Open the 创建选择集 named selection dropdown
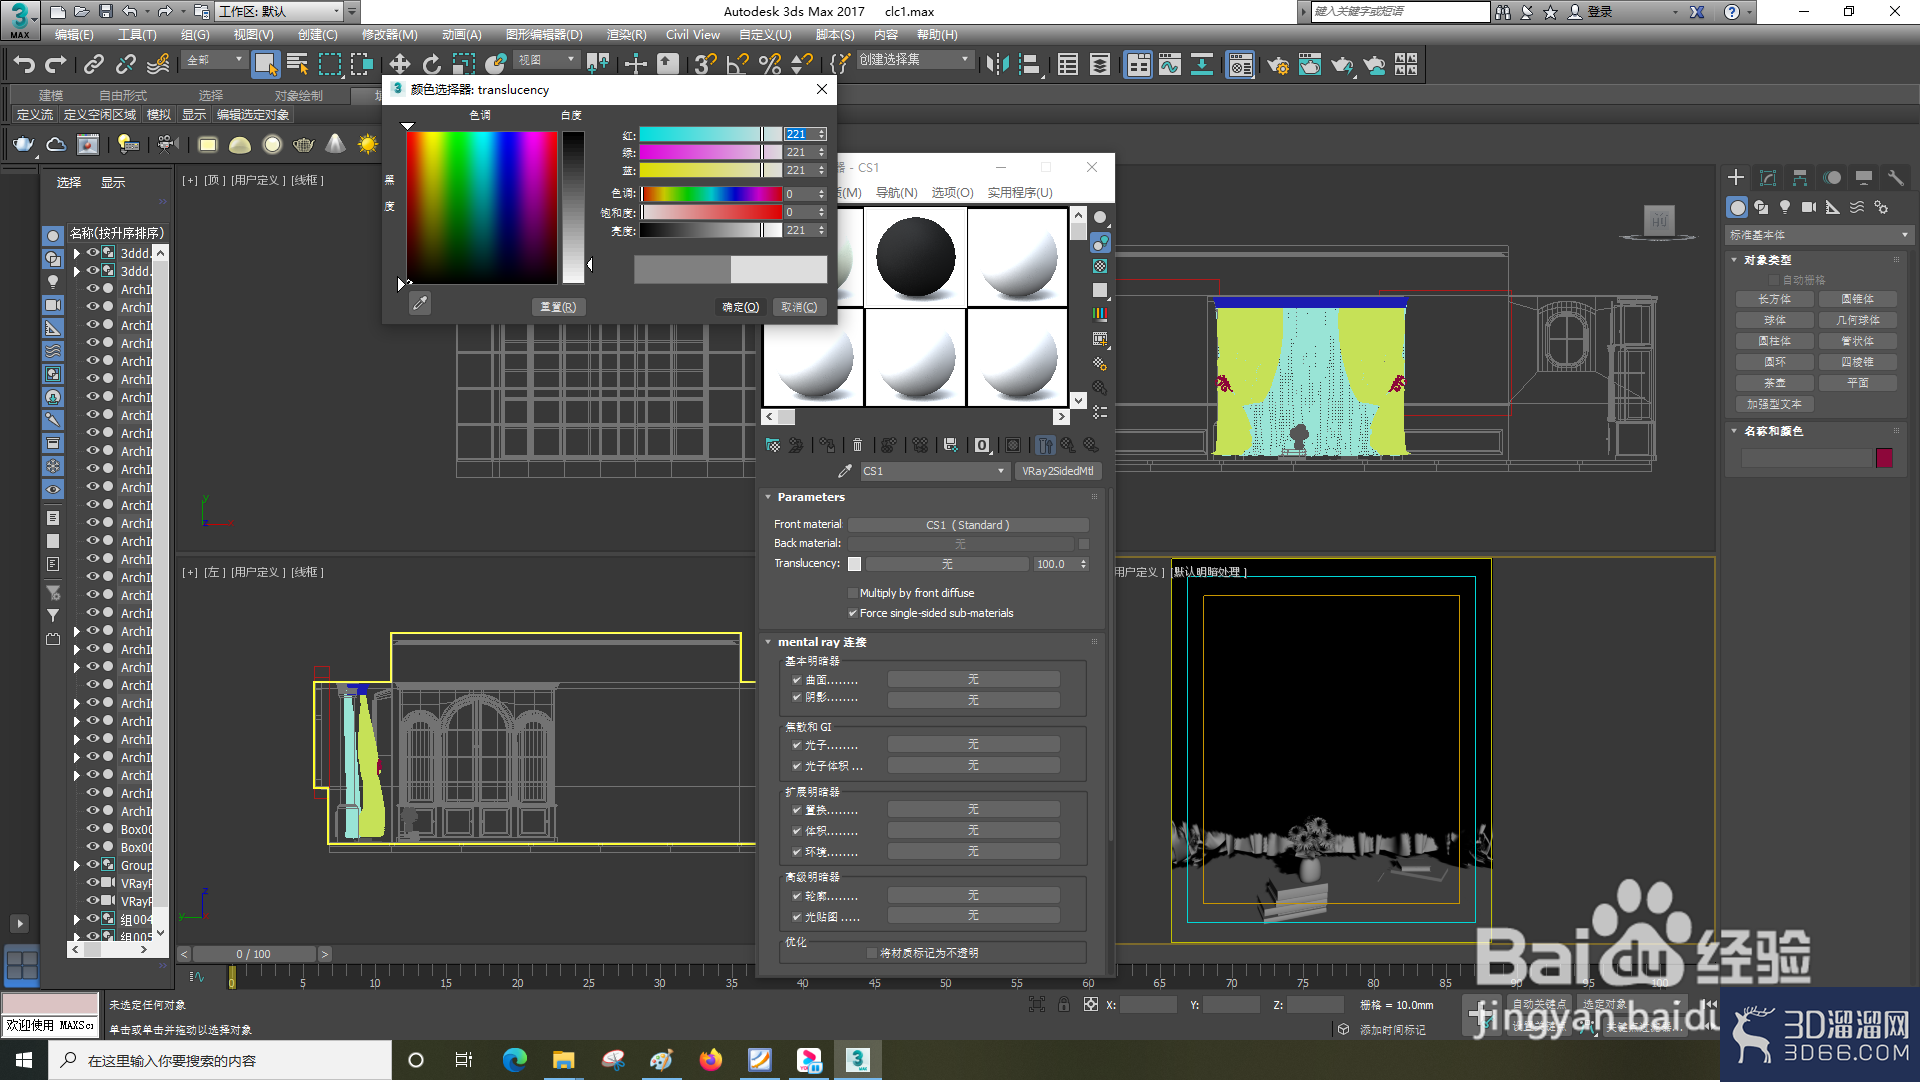 click(x=915, y=60)
